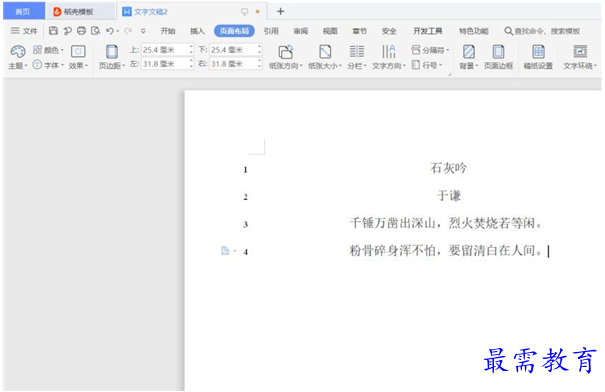605x392 pixels.
Task: Click the bottom margin 25.4 毫米 field
Action: pos(233,50)
